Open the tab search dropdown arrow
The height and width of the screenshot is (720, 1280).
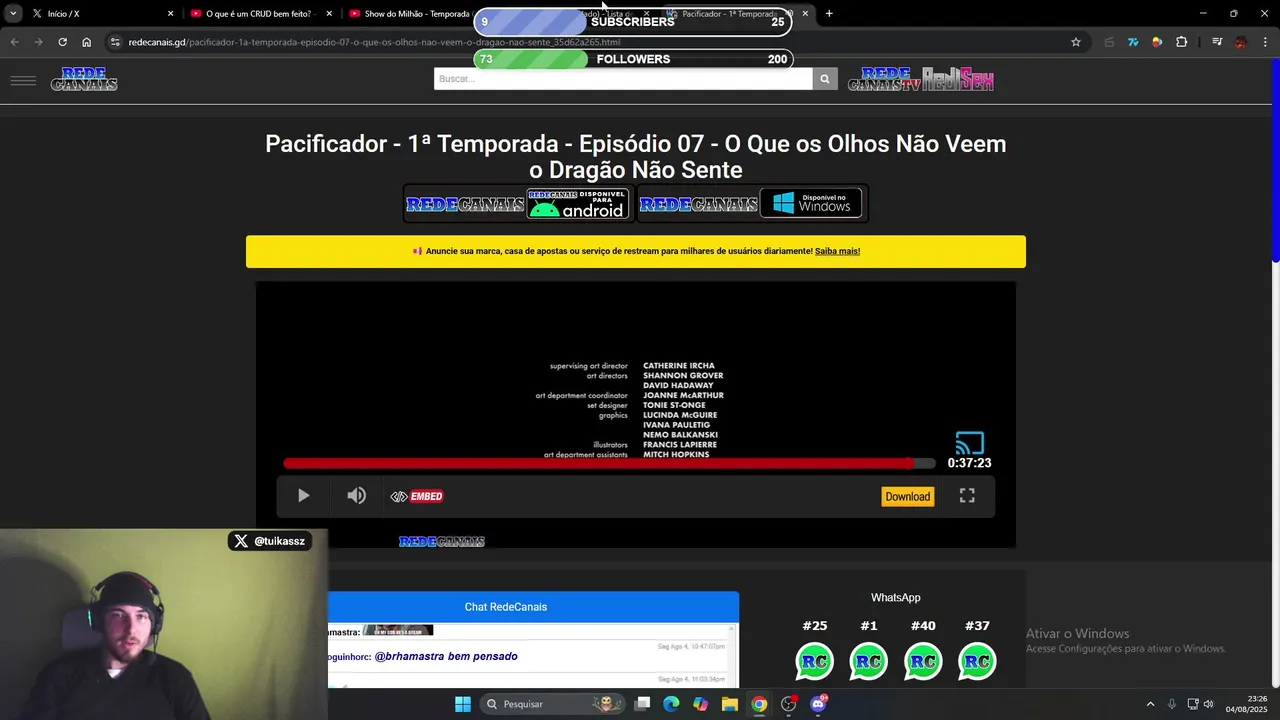click(x=13, y=14)
